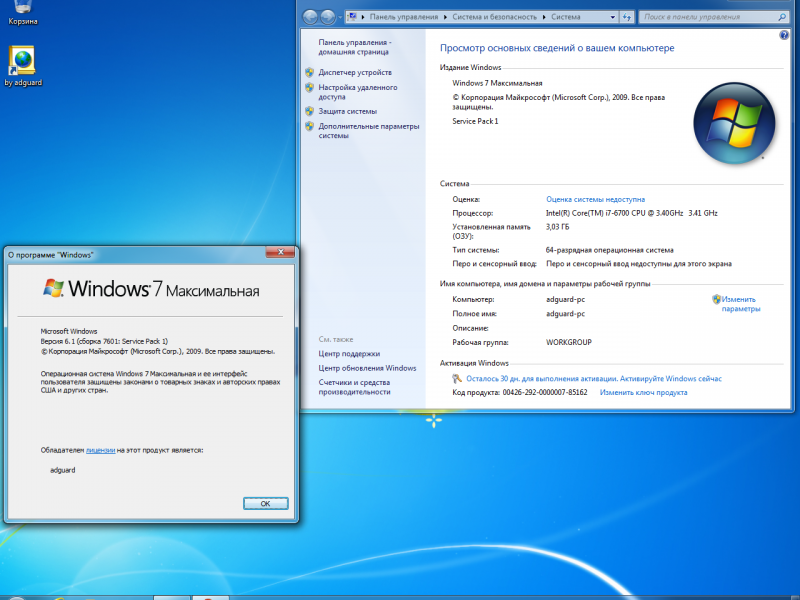Expand the arrow before Панель управления breadcrumb
The width and height of the screenshot is (800, 600).
(363, 17)
